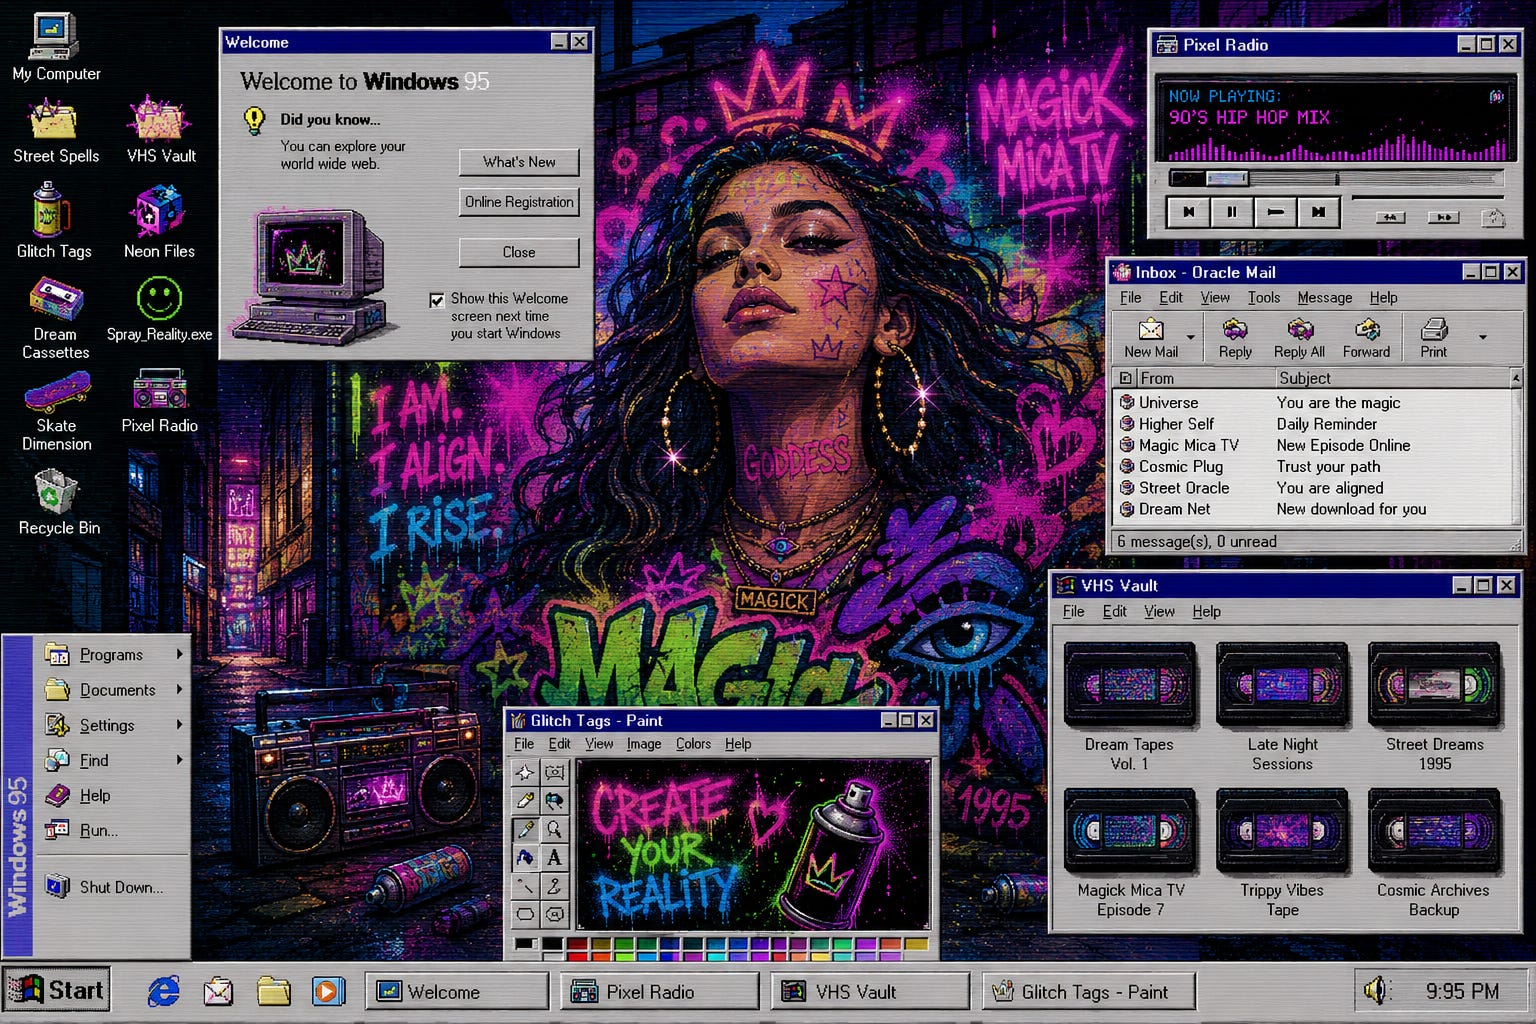Screen dimensions: 1536x1024
Task: Select the free-form star selection tool in Paint
Action: [x=525, y=772]
